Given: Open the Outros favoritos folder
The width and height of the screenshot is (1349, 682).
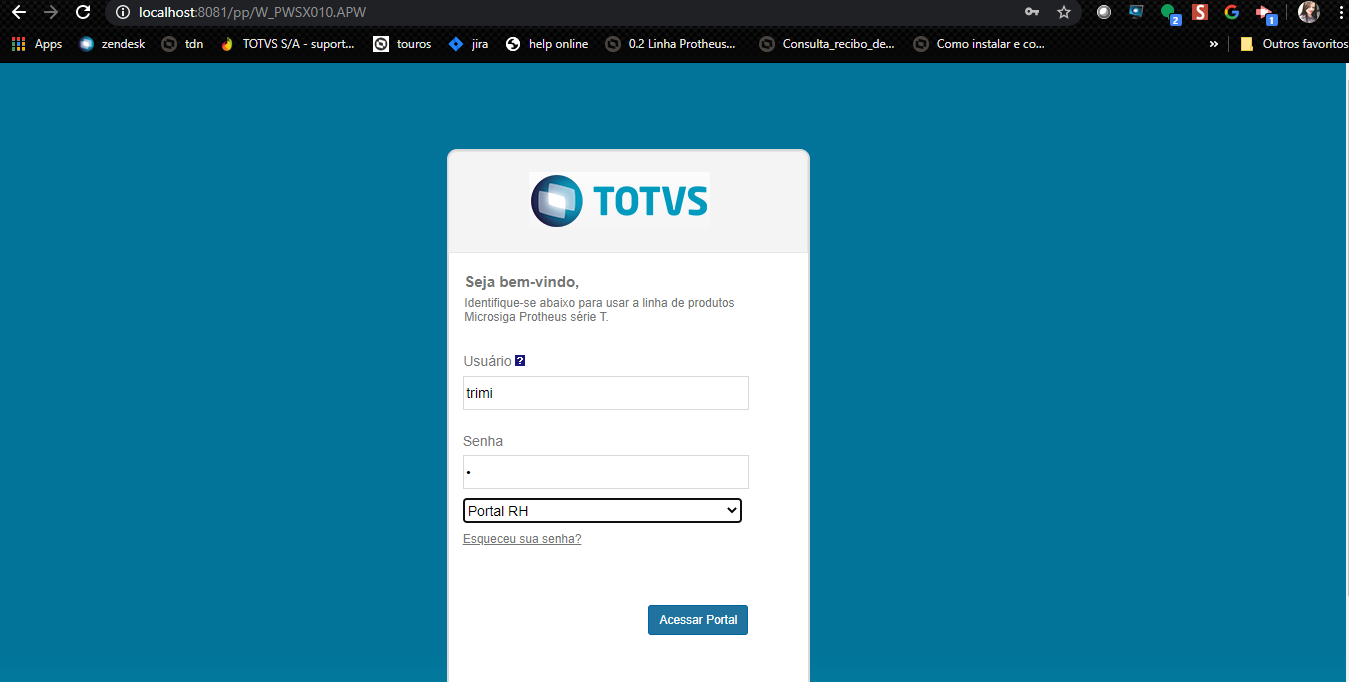Looking at the screenshot, I should (1293, 44).
